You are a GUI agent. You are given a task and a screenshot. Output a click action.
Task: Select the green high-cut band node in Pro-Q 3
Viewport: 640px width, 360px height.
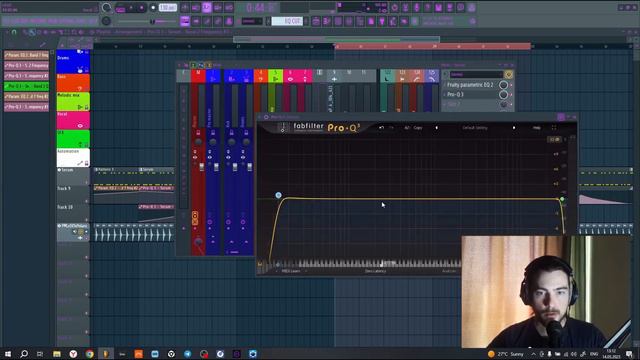(562, 199)
